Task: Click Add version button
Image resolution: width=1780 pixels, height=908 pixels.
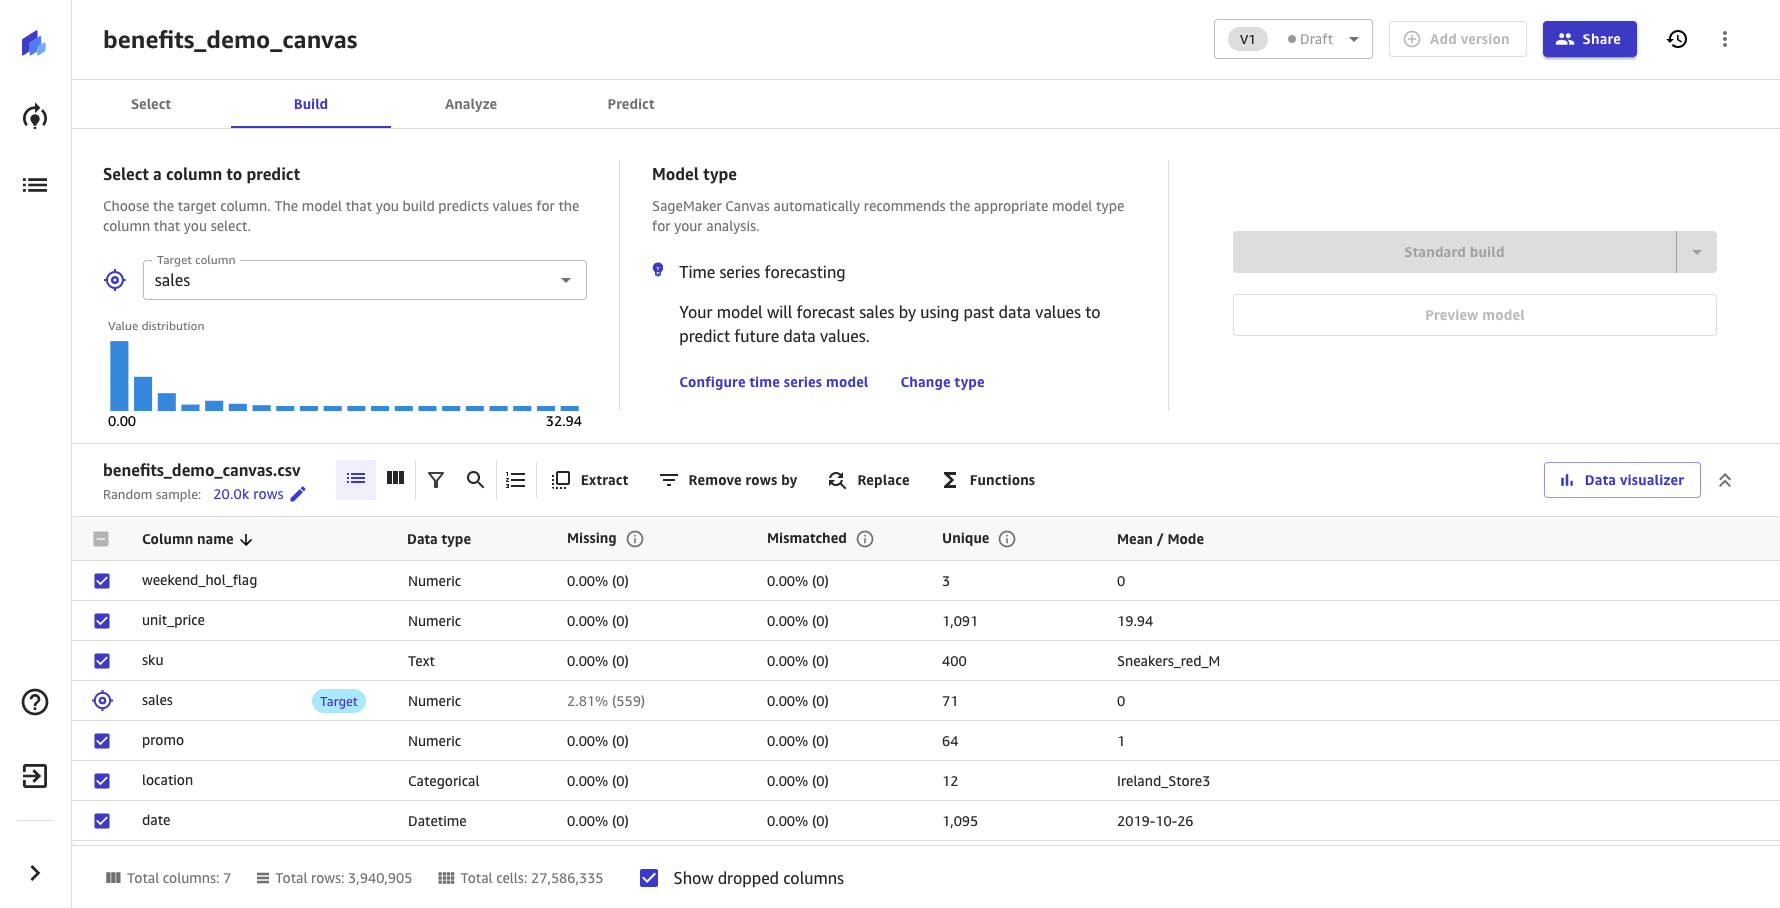Action: pos(1457,39)
